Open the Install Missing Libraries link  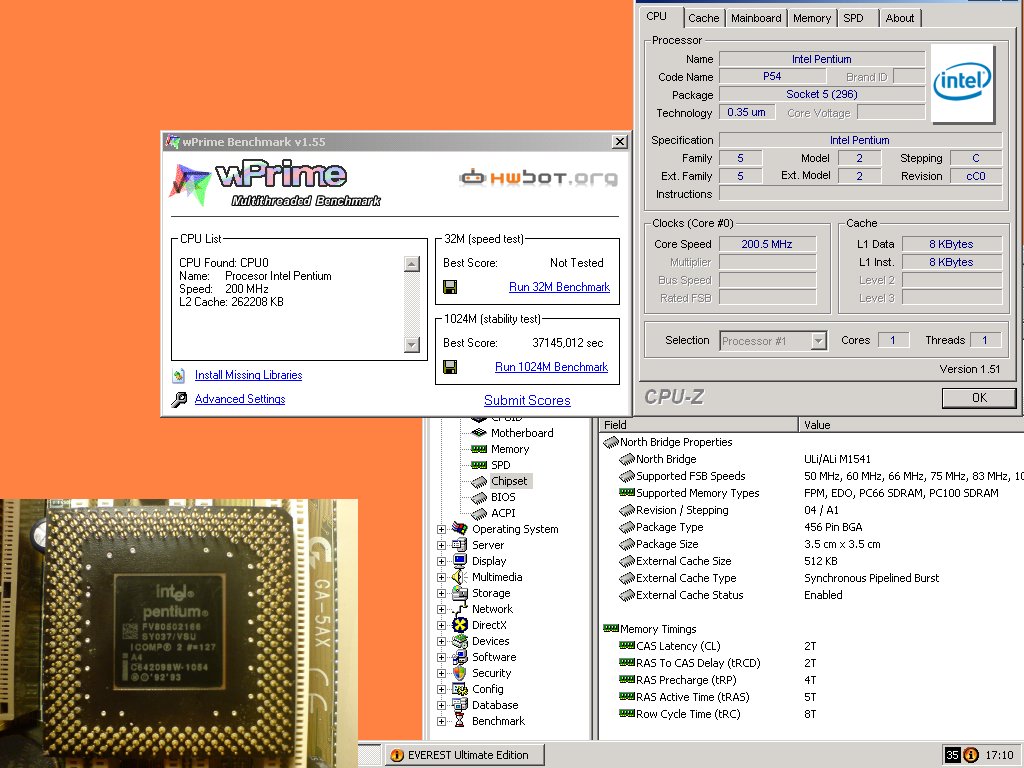click(x=248, y=375)
